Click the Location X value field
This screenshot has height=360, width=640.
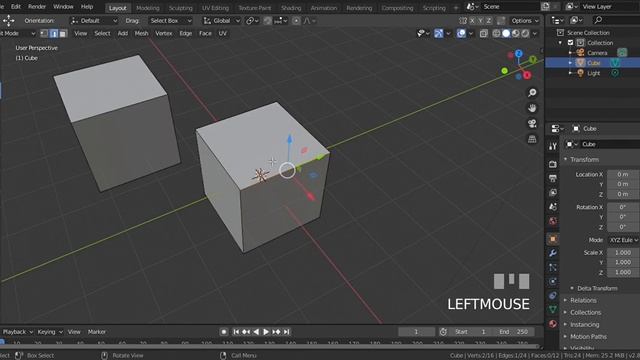click(623, 174)
